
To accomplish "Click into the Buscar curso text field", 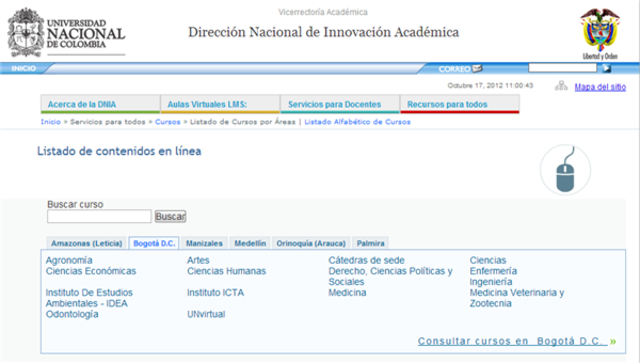I will pyautogui.click(x=99, y=216).
